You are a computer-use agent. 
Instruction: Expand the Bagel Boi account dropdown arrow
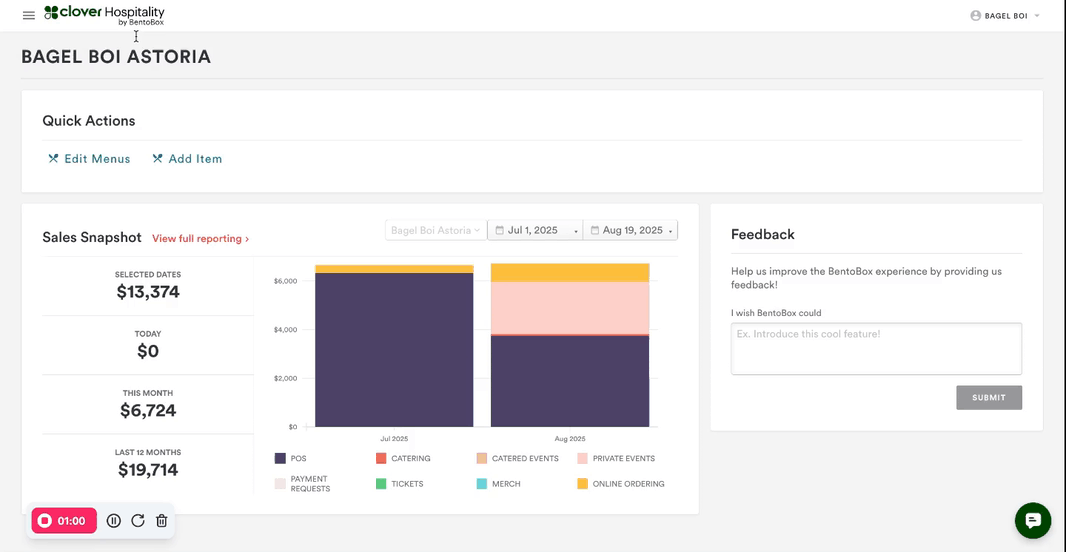[x=1037, y=16]
